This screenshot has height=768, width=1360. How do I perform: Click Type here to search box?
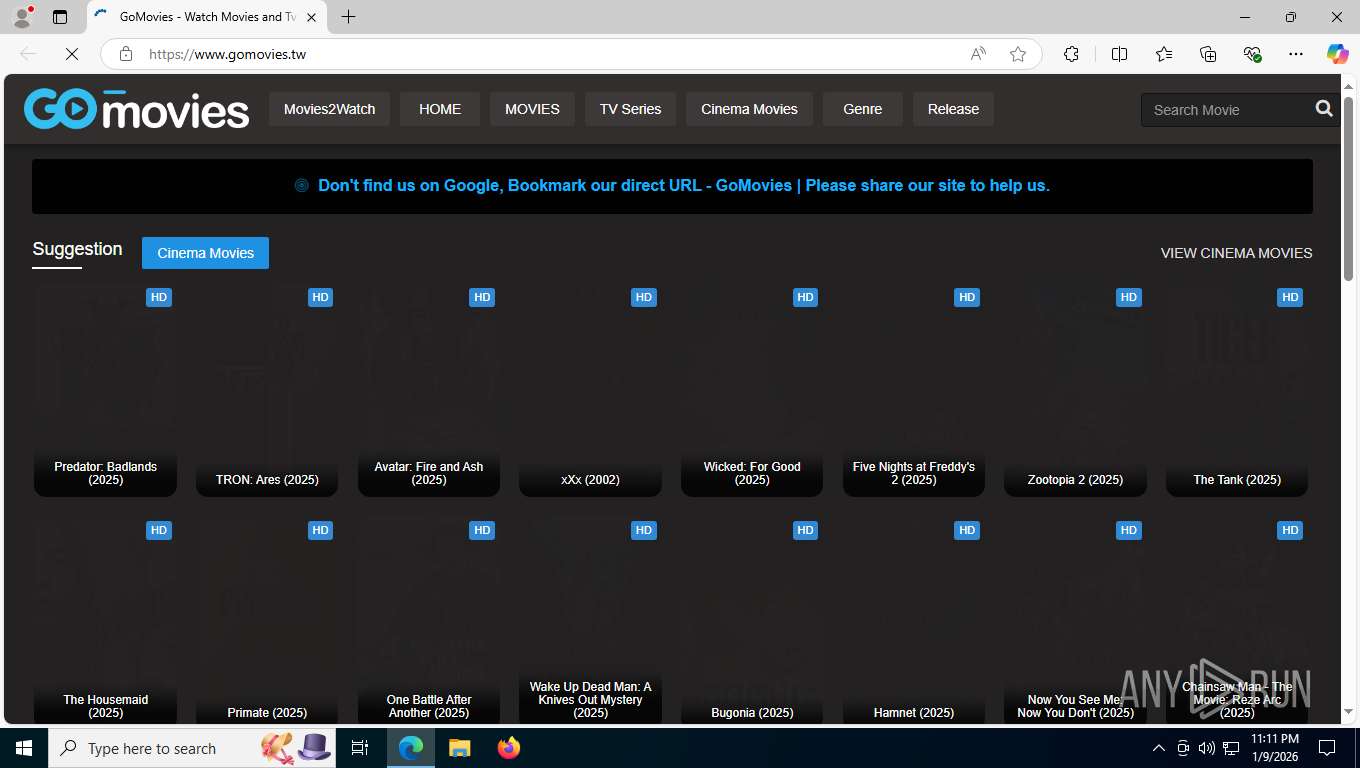[x=193, y=748]
